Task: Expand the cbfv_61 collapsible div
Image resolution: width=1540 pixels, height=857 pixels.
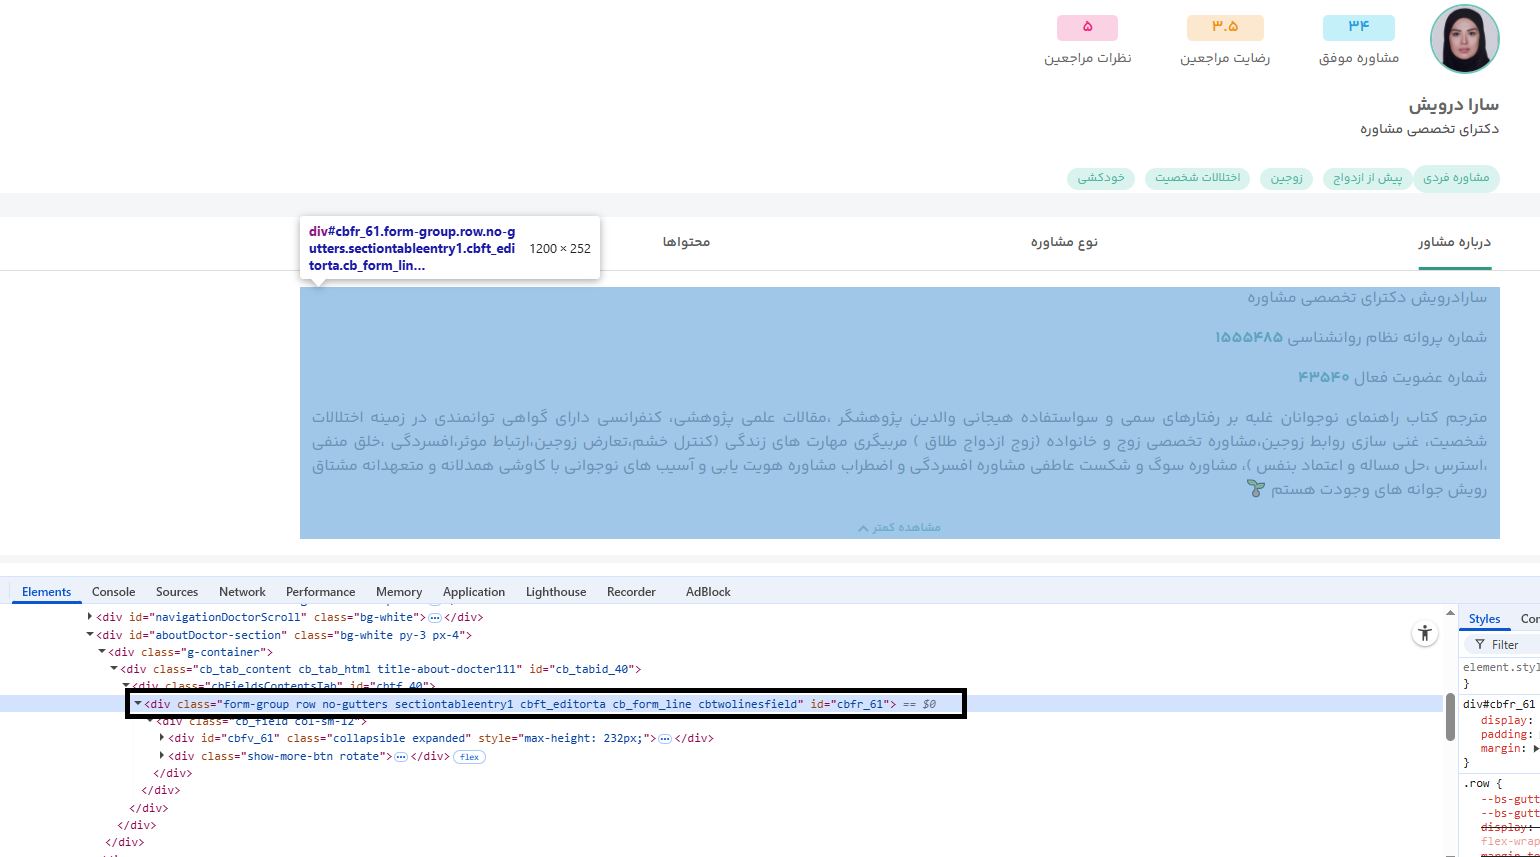Action: [162, 739]
